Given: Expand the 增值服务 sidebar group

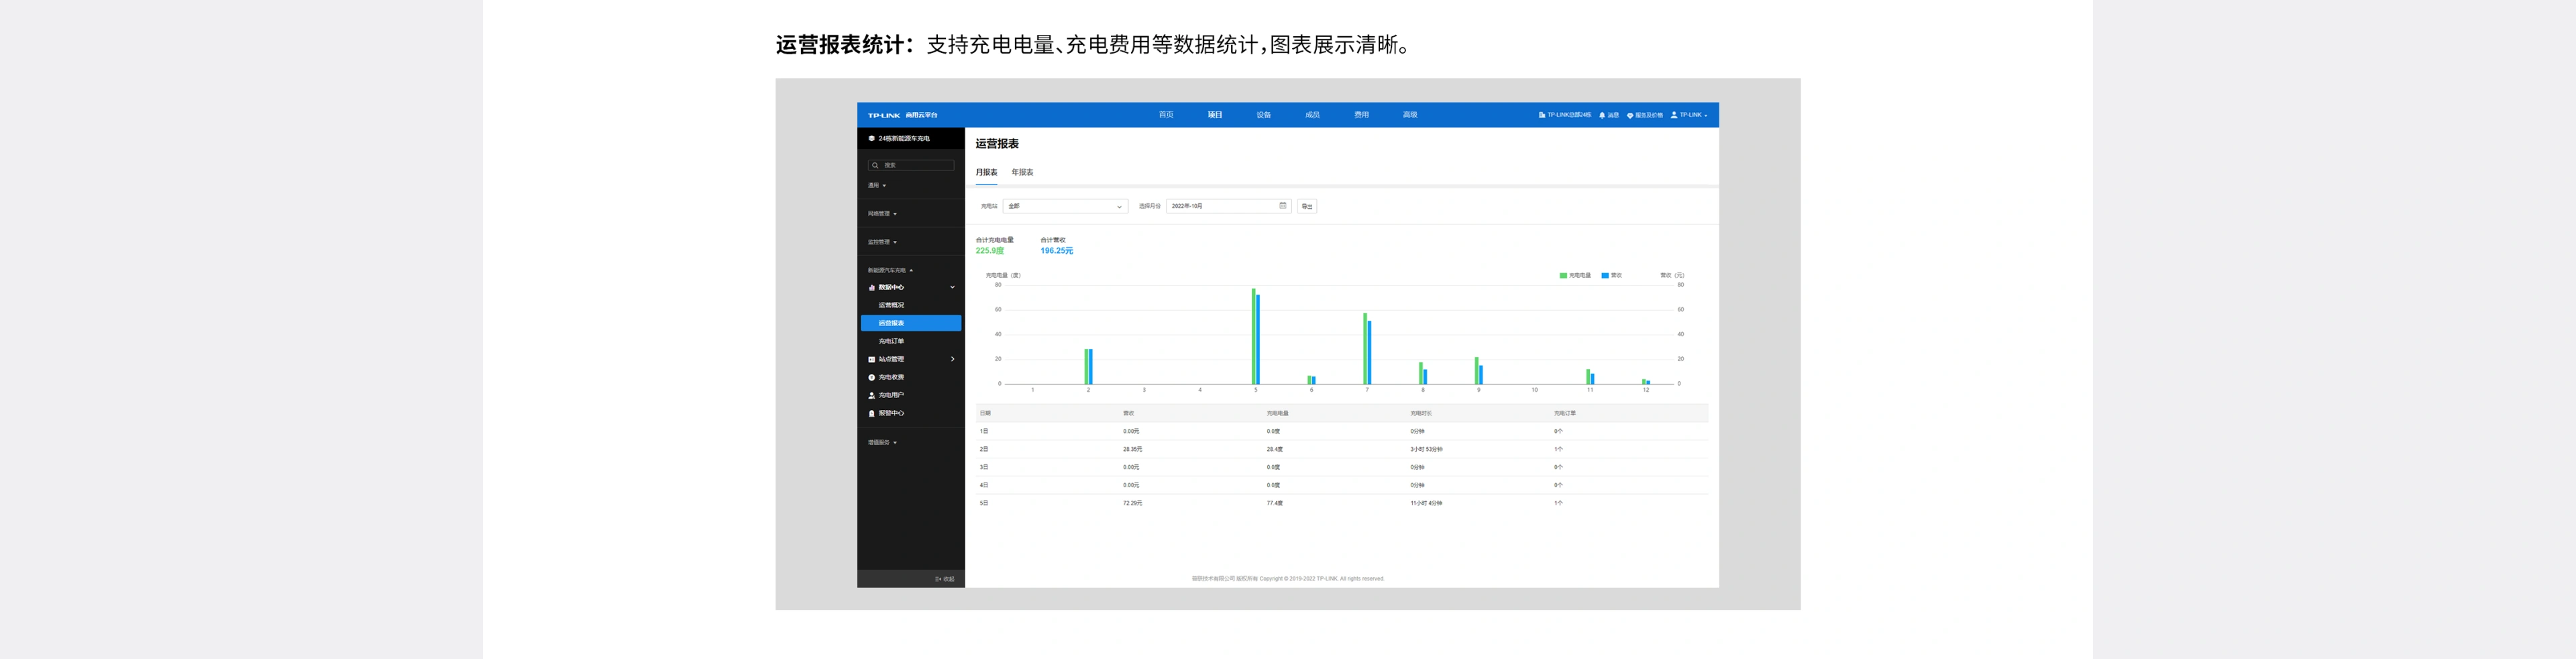Looking at the screenshot, I should click(x=882, y=442).
